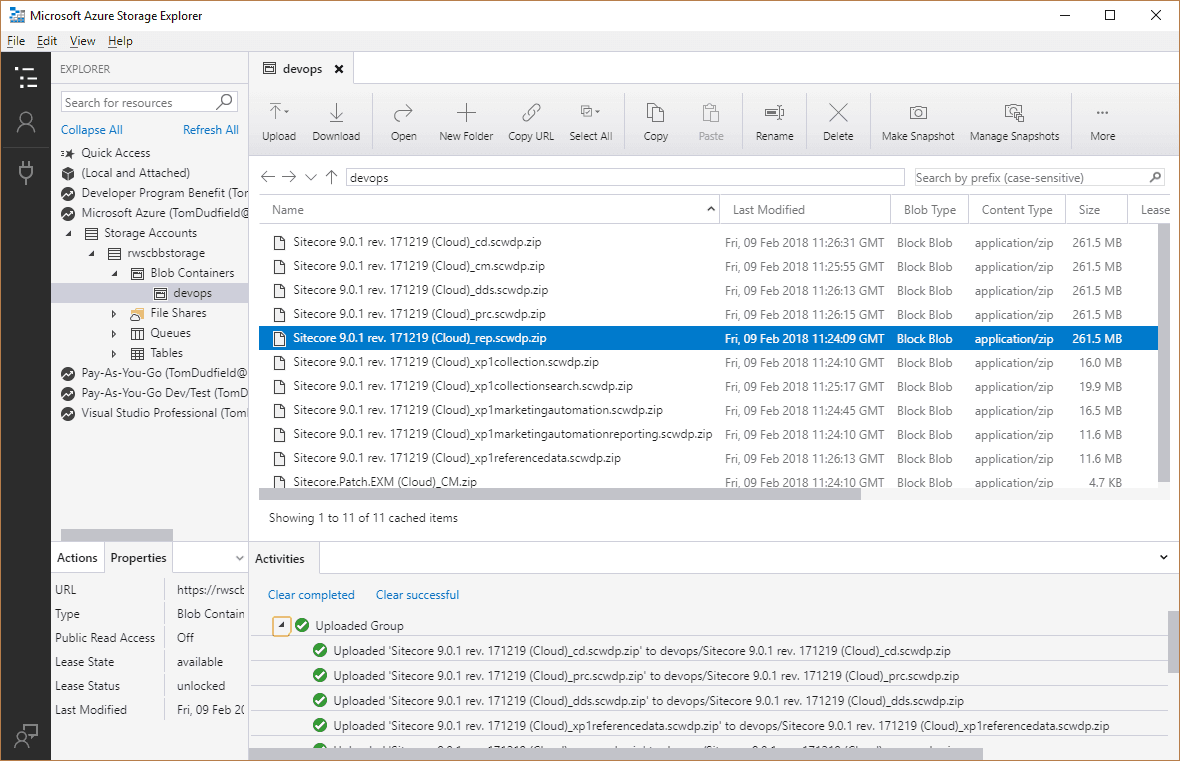
Task: Click the Upload toolbar button
Action: pyautogui.click(x=278, y=123)
